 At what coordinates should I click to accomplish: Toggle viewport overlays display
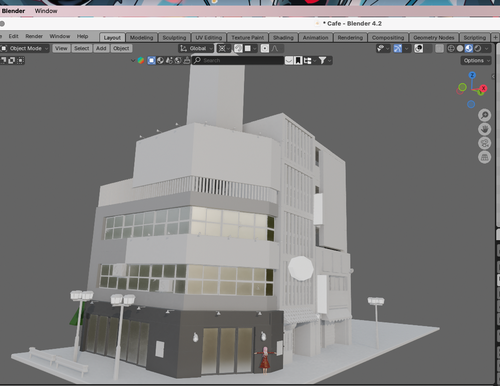[419, 49]
